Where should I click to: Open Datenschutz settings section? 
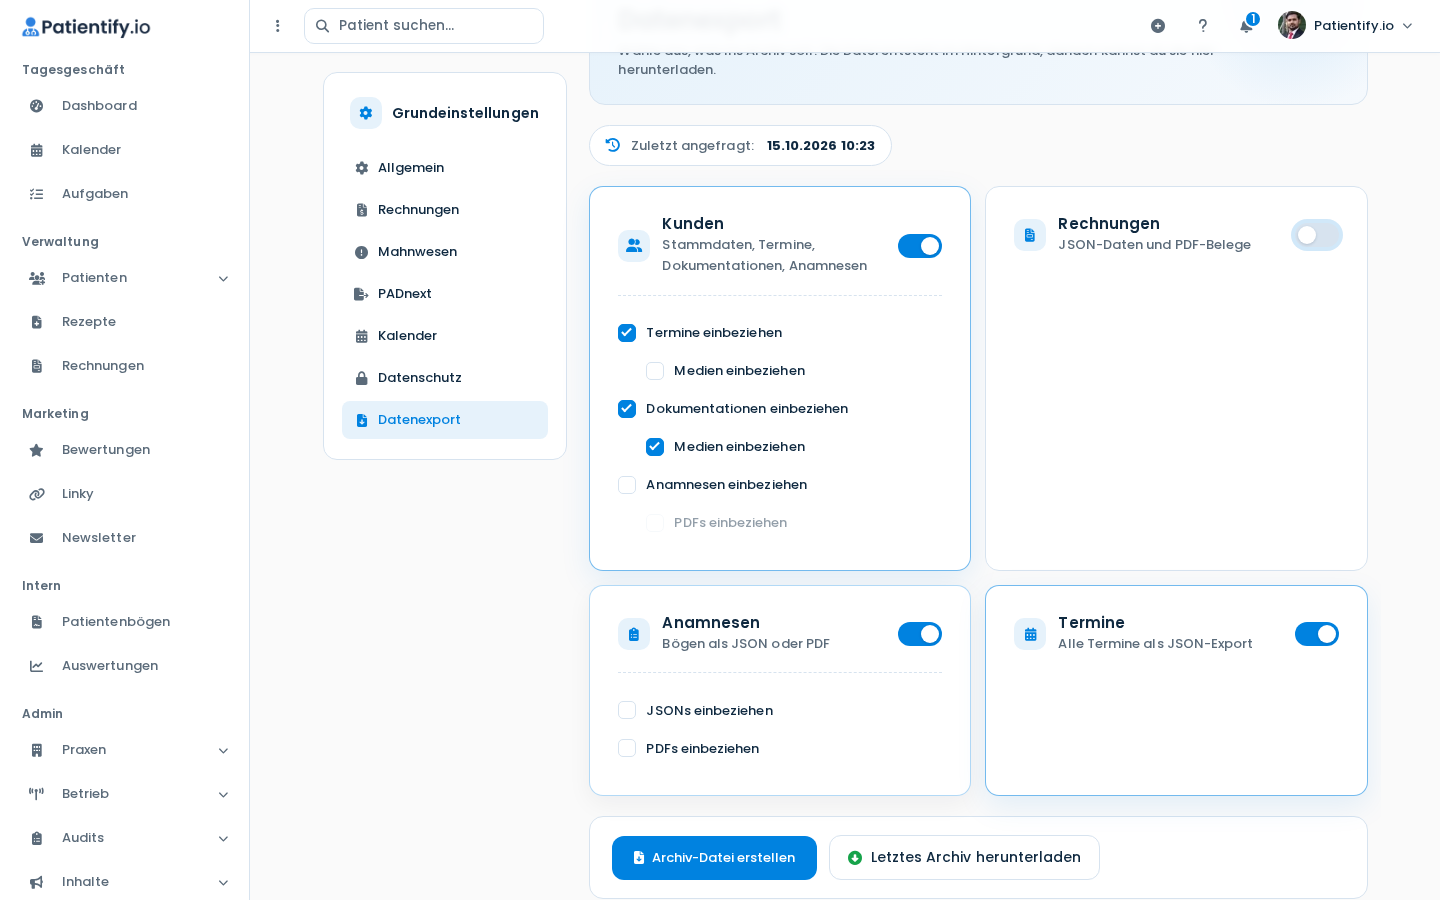pyautogui.click(x=445, y=378)
